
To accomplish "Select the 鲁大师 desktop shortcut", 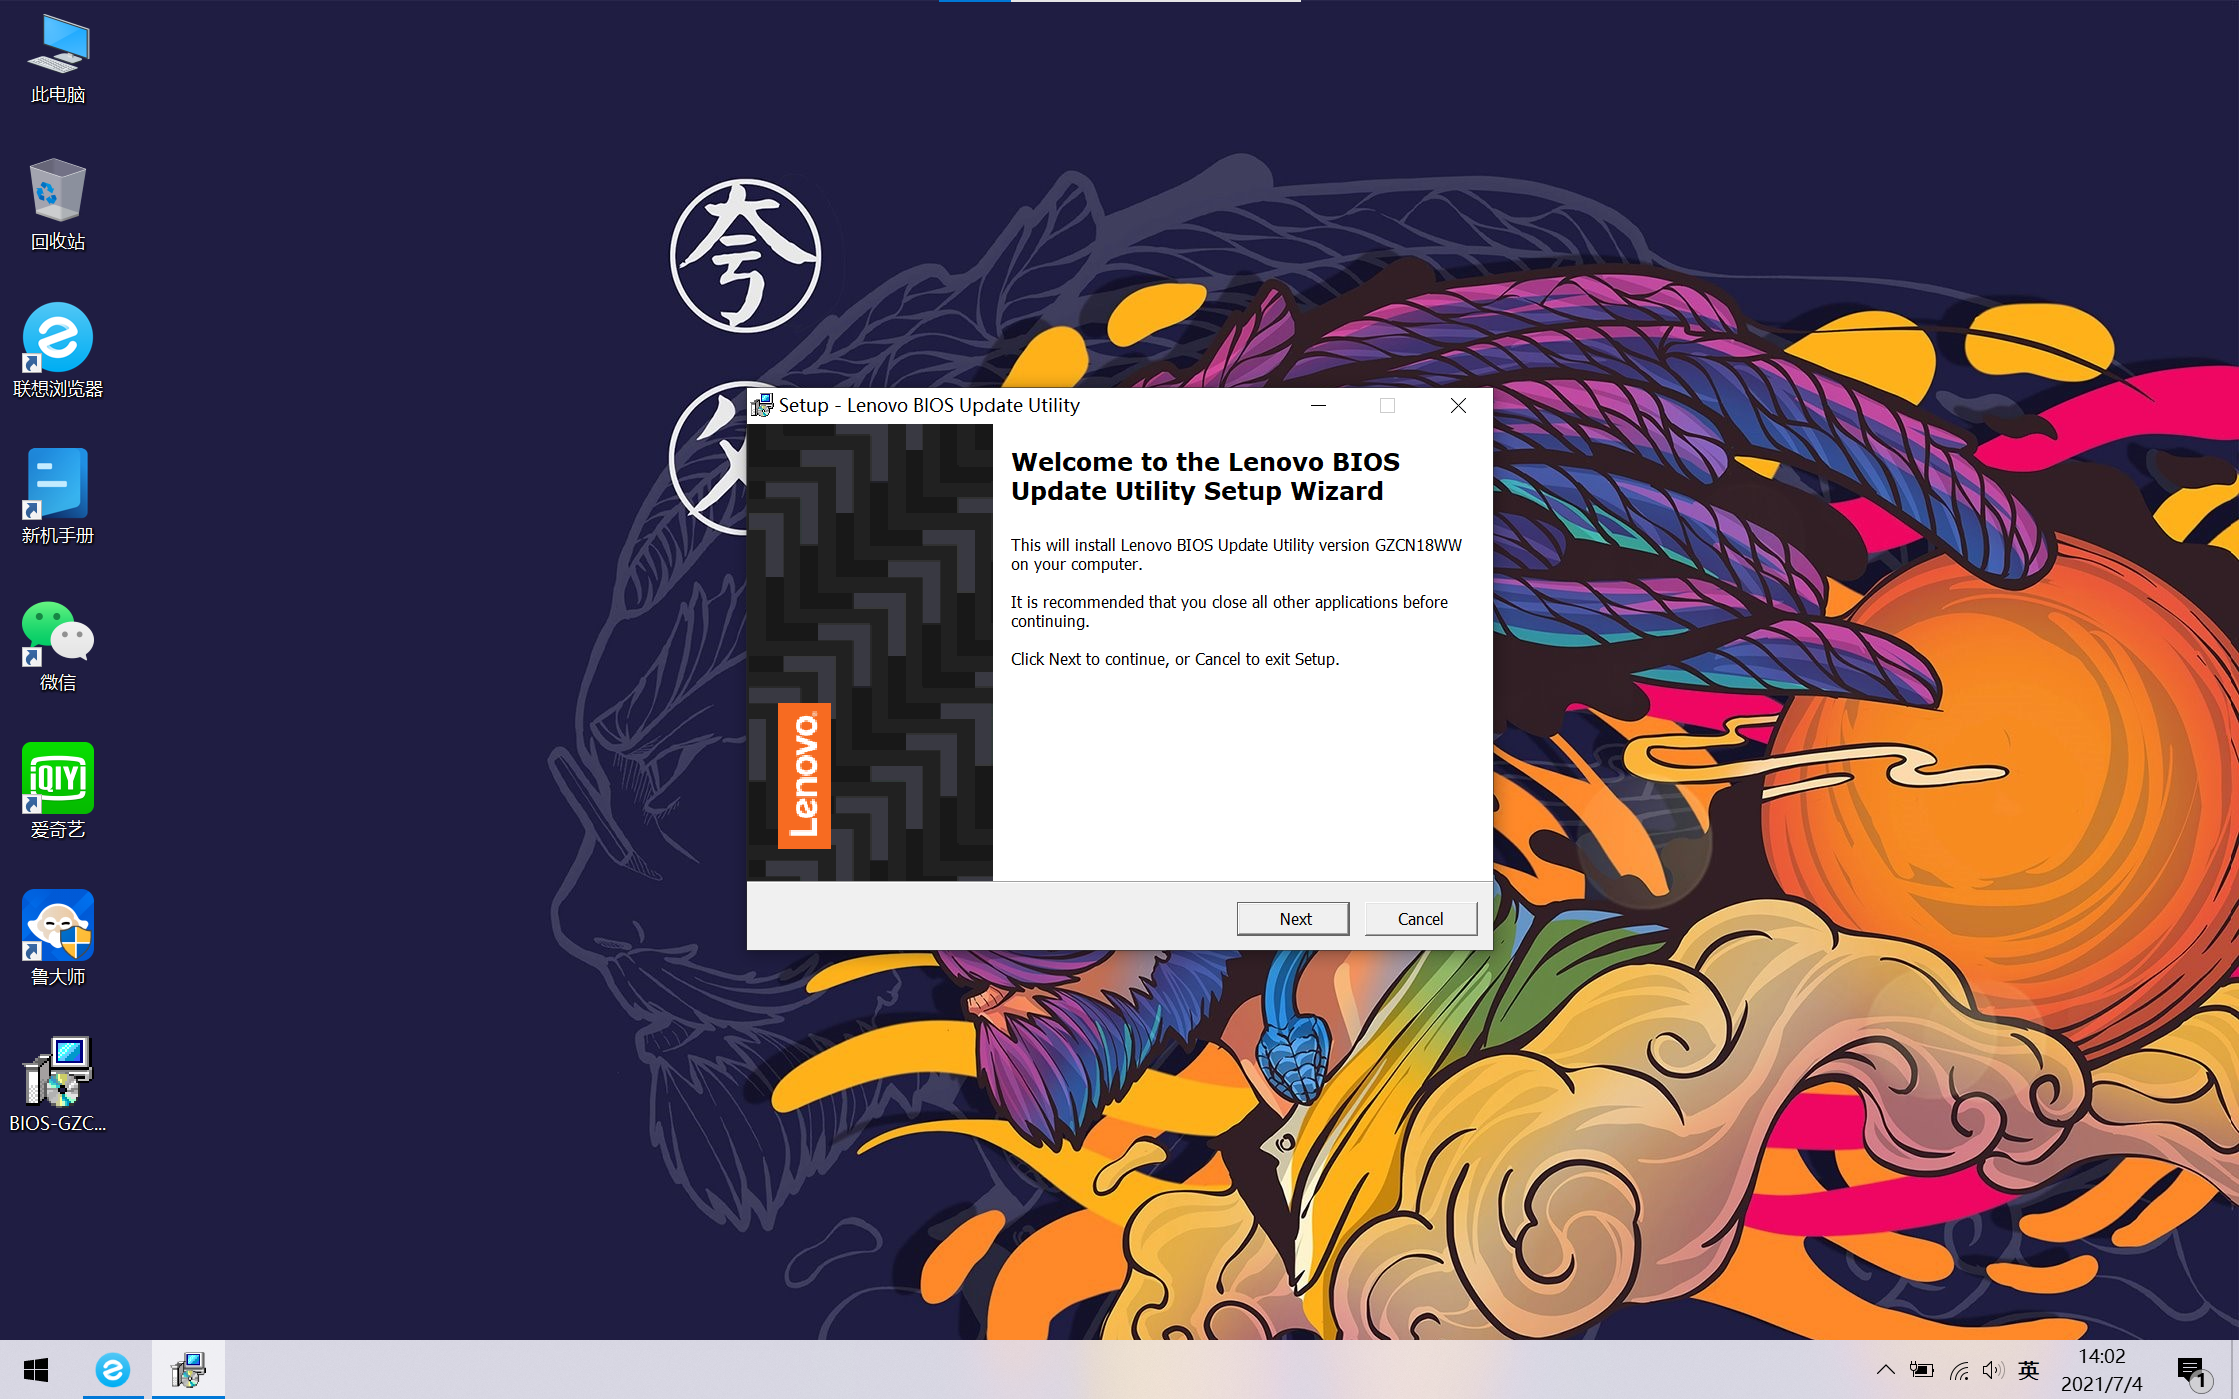I will (x=58, y=938).
